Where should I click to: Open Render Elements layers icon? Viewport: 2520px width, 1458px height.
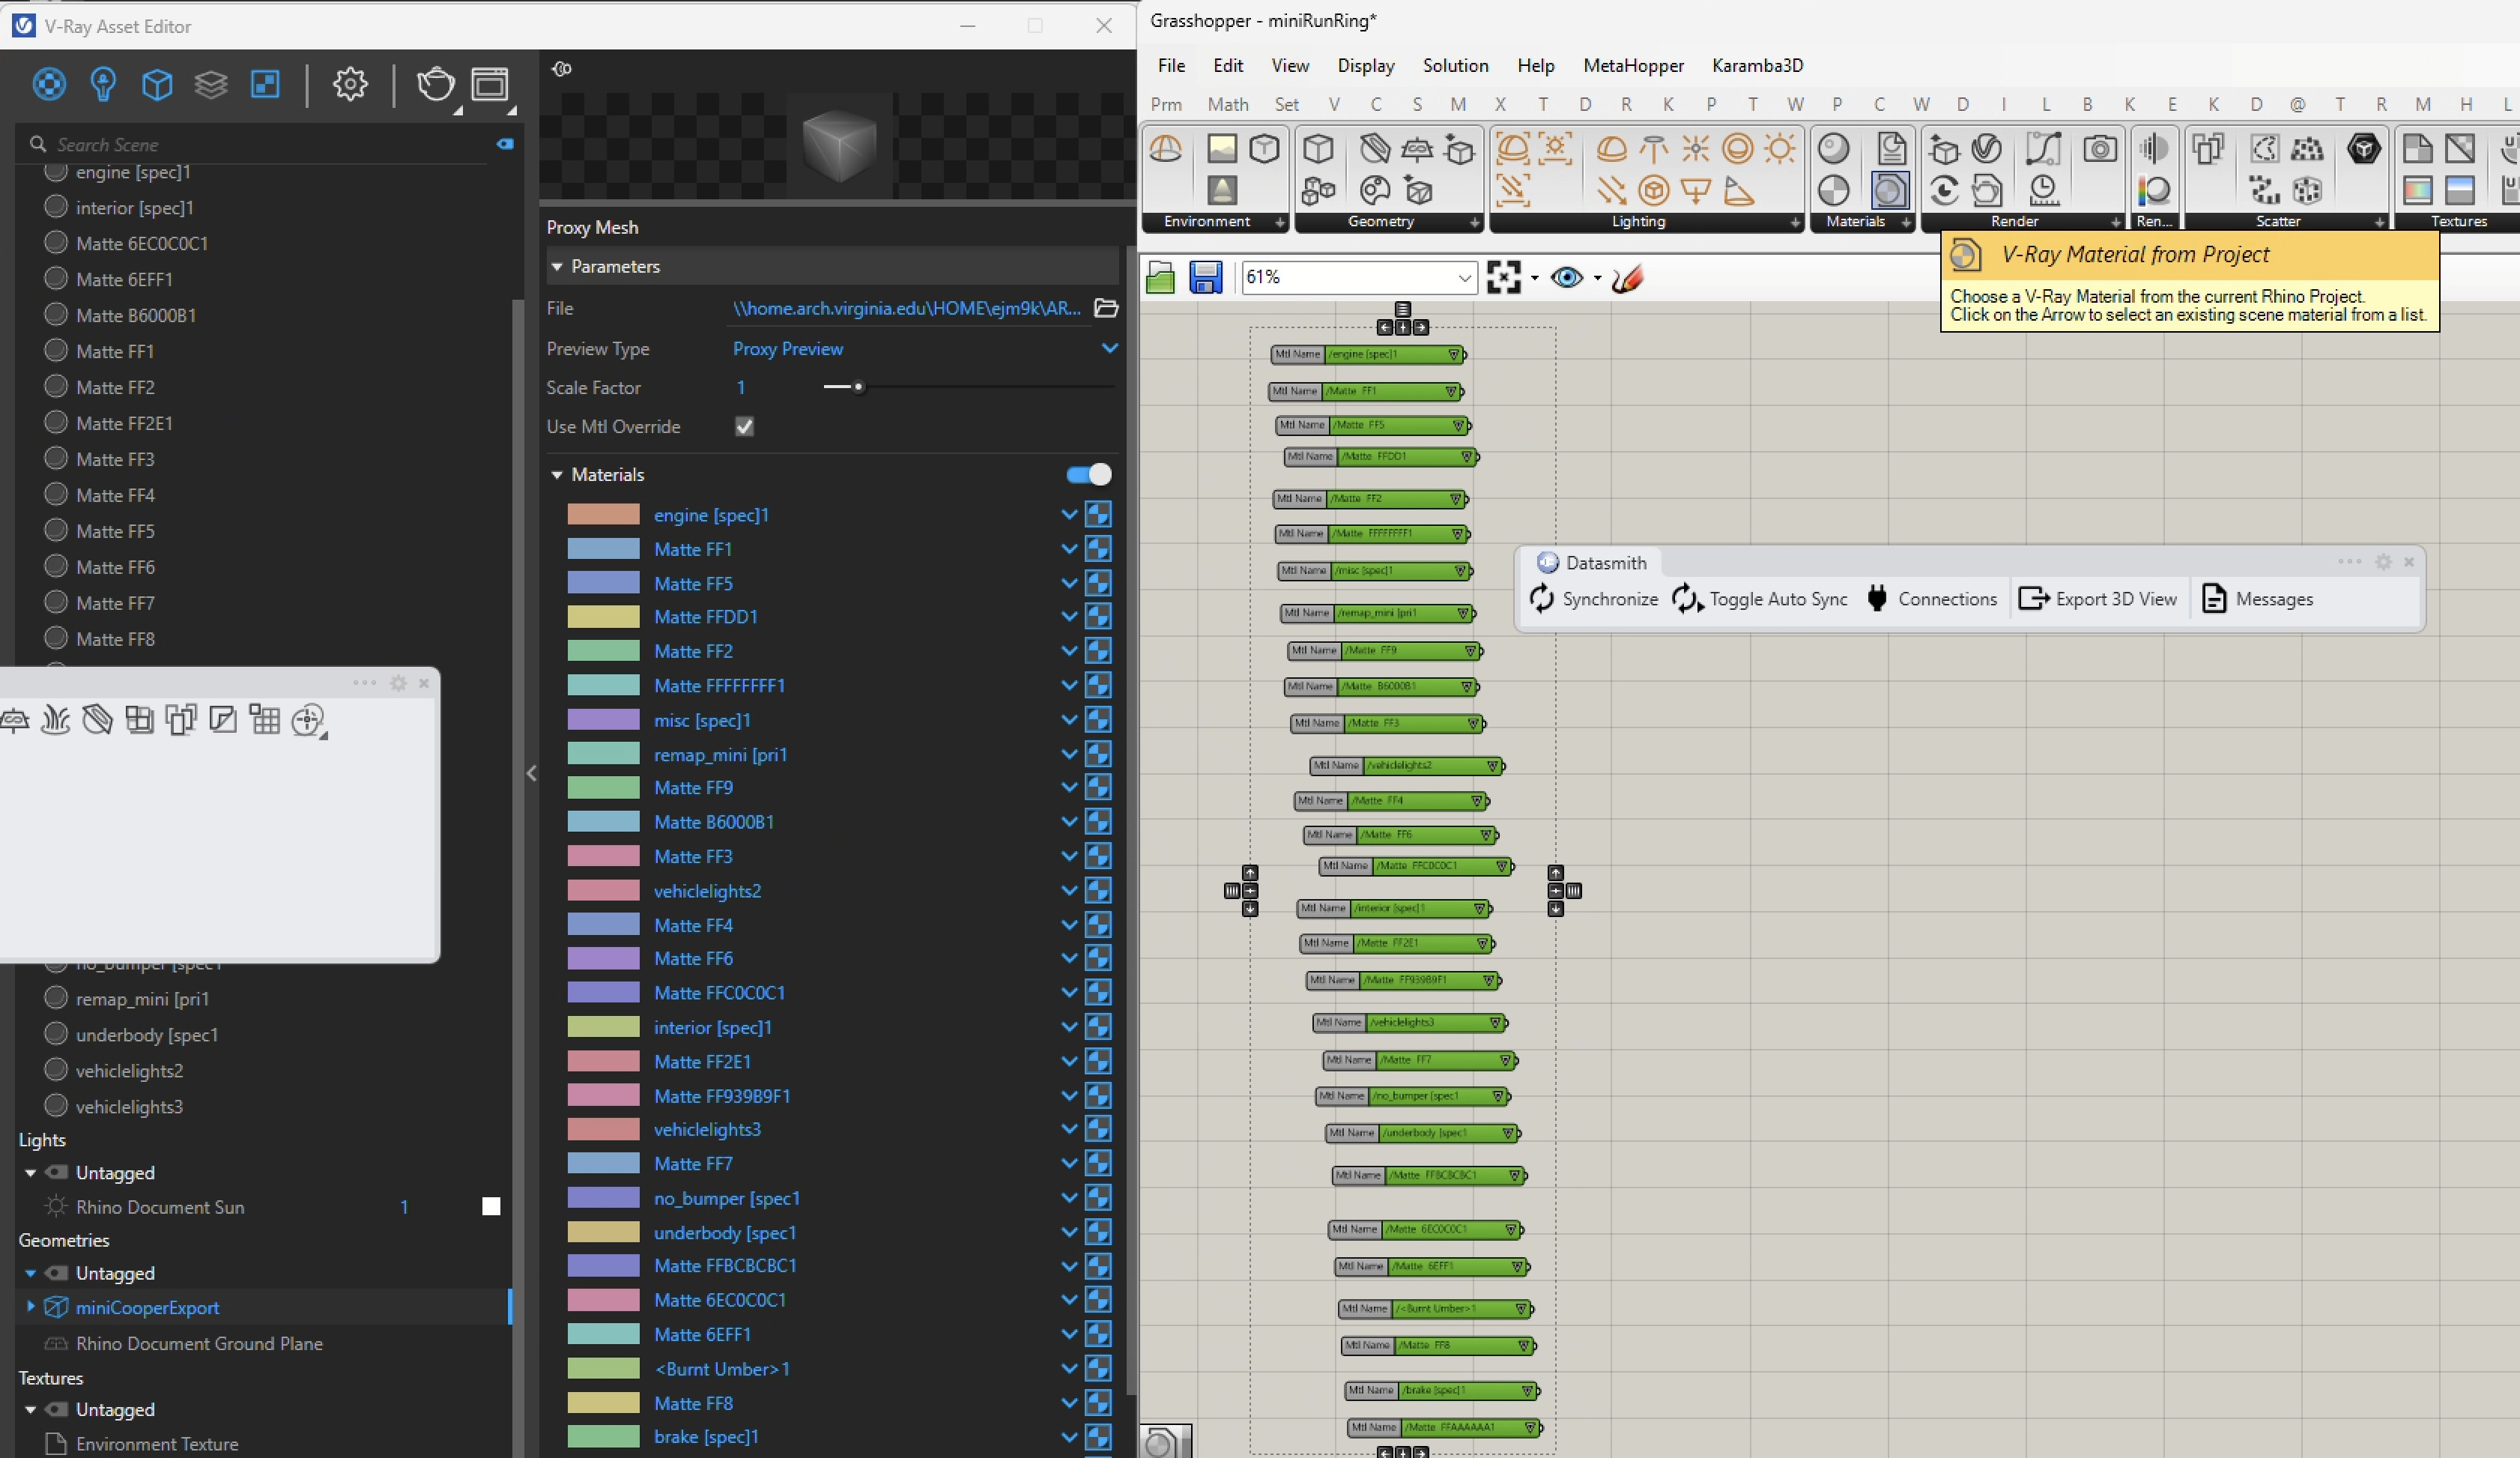click(211, 84)
